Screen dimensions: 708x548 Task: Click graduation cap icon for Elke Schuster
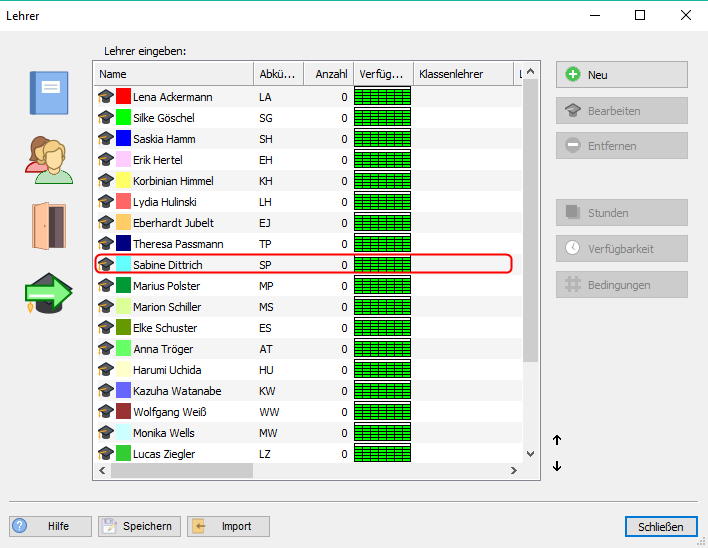click(106, 327)
